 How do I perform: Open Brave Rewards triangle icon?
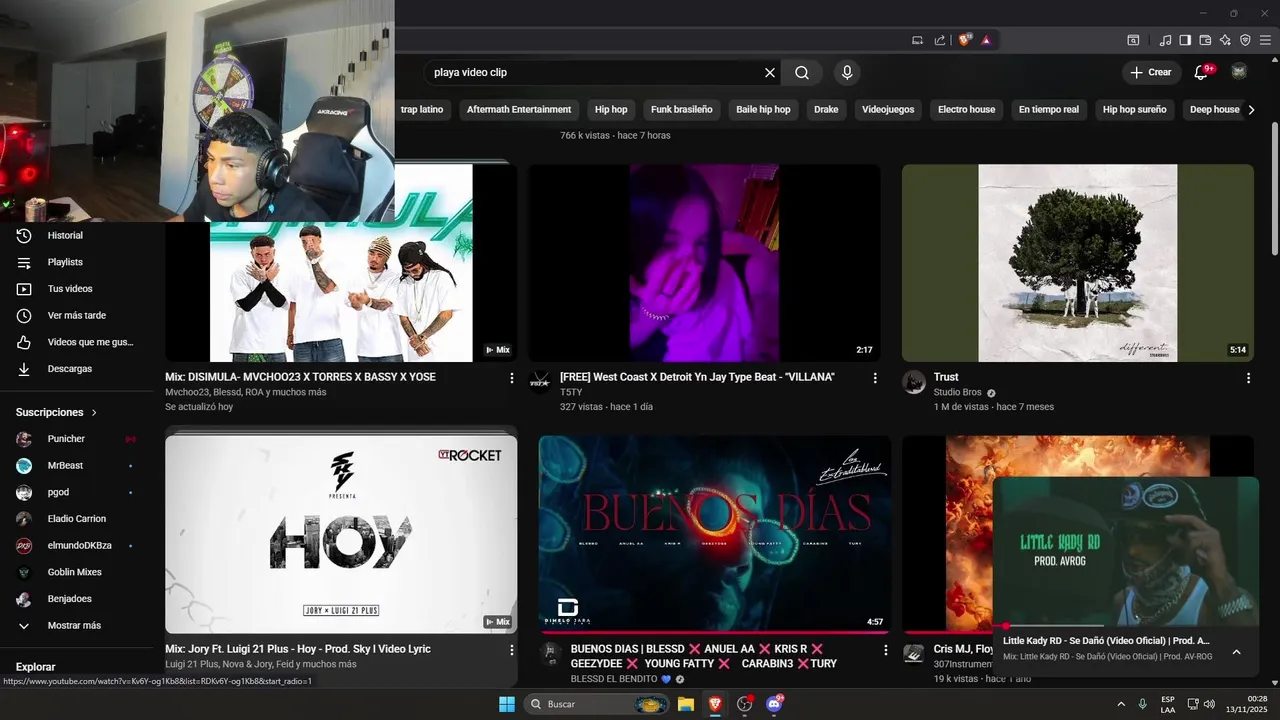(986, 40)
